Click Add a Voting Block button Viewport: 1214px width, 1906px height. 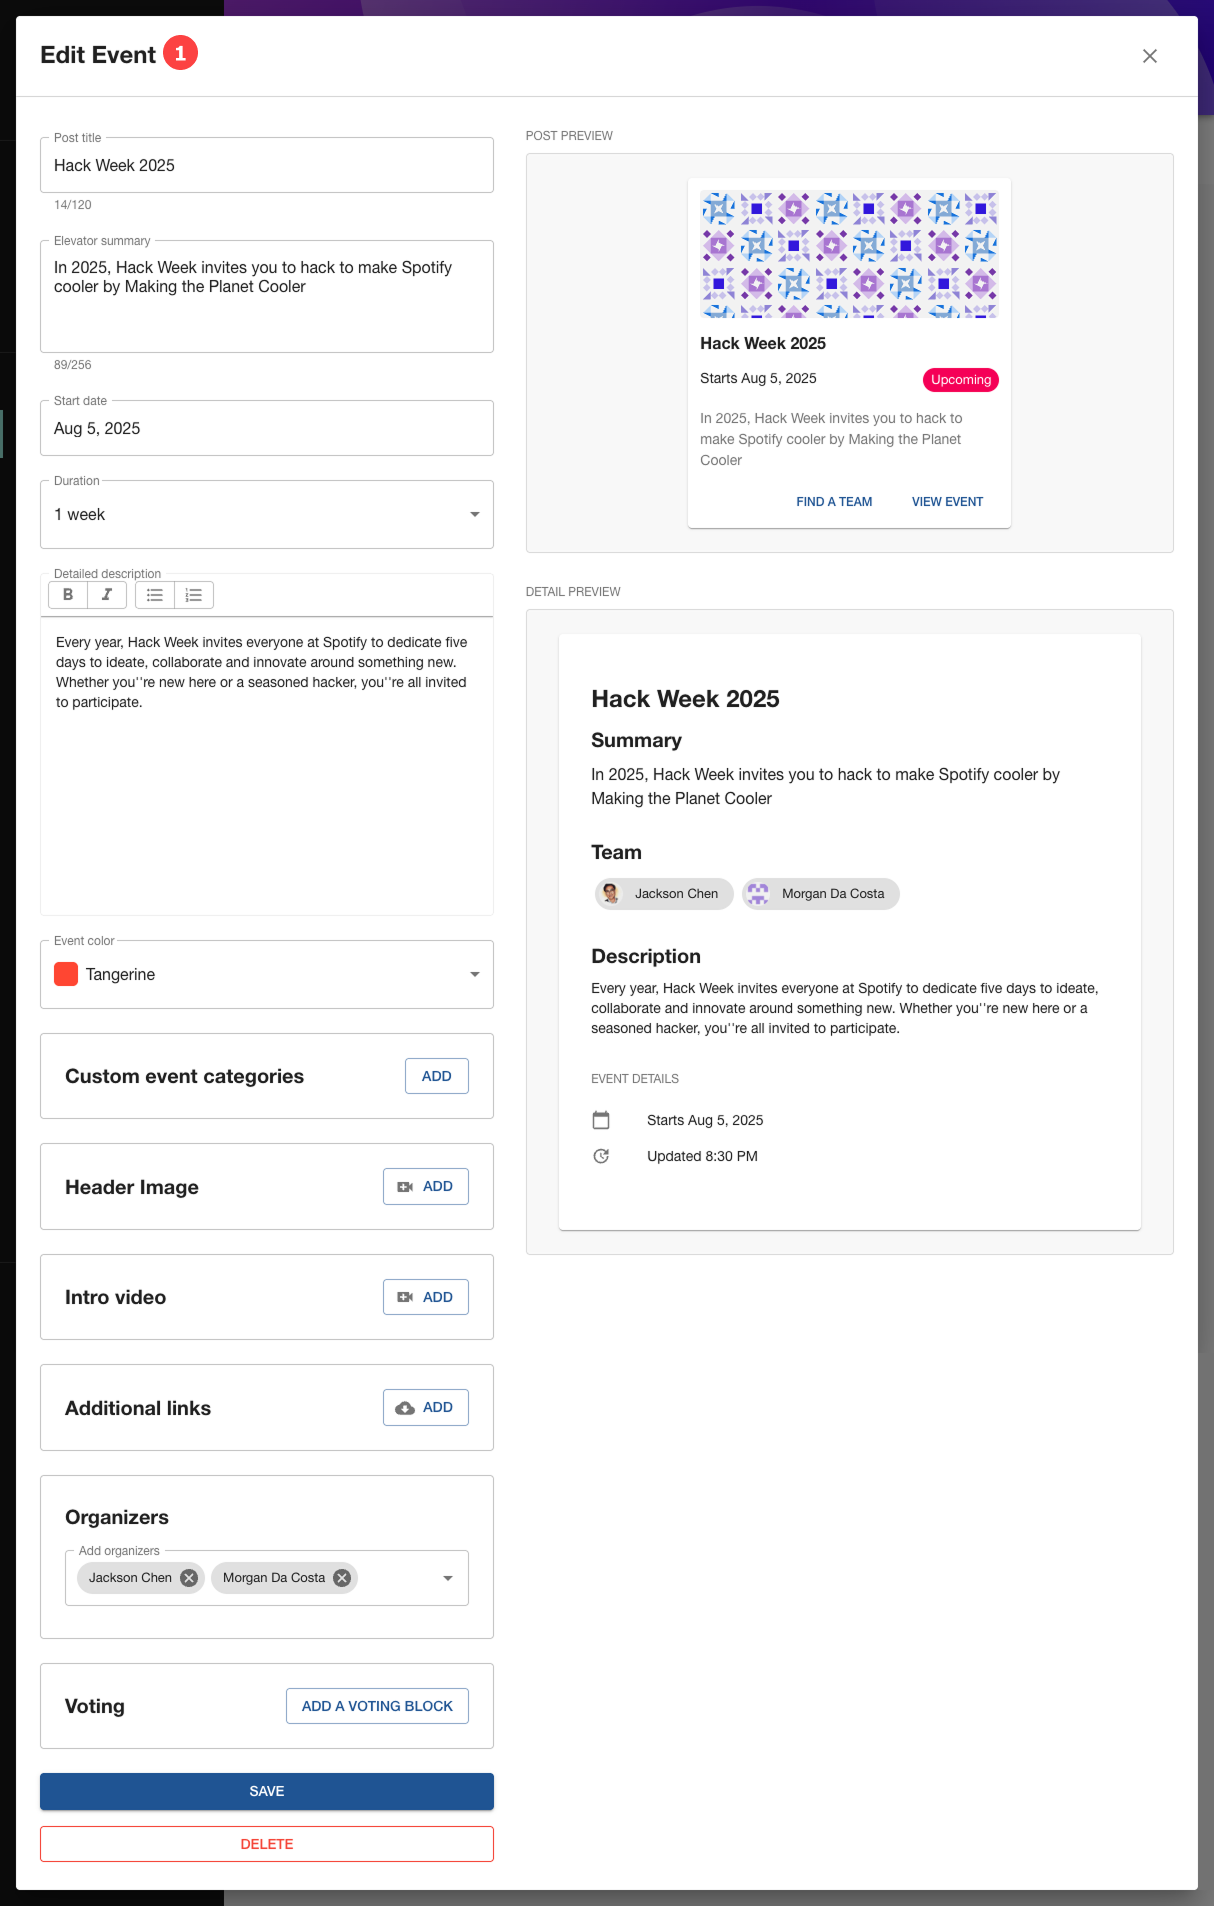(x=378, y=1706)
